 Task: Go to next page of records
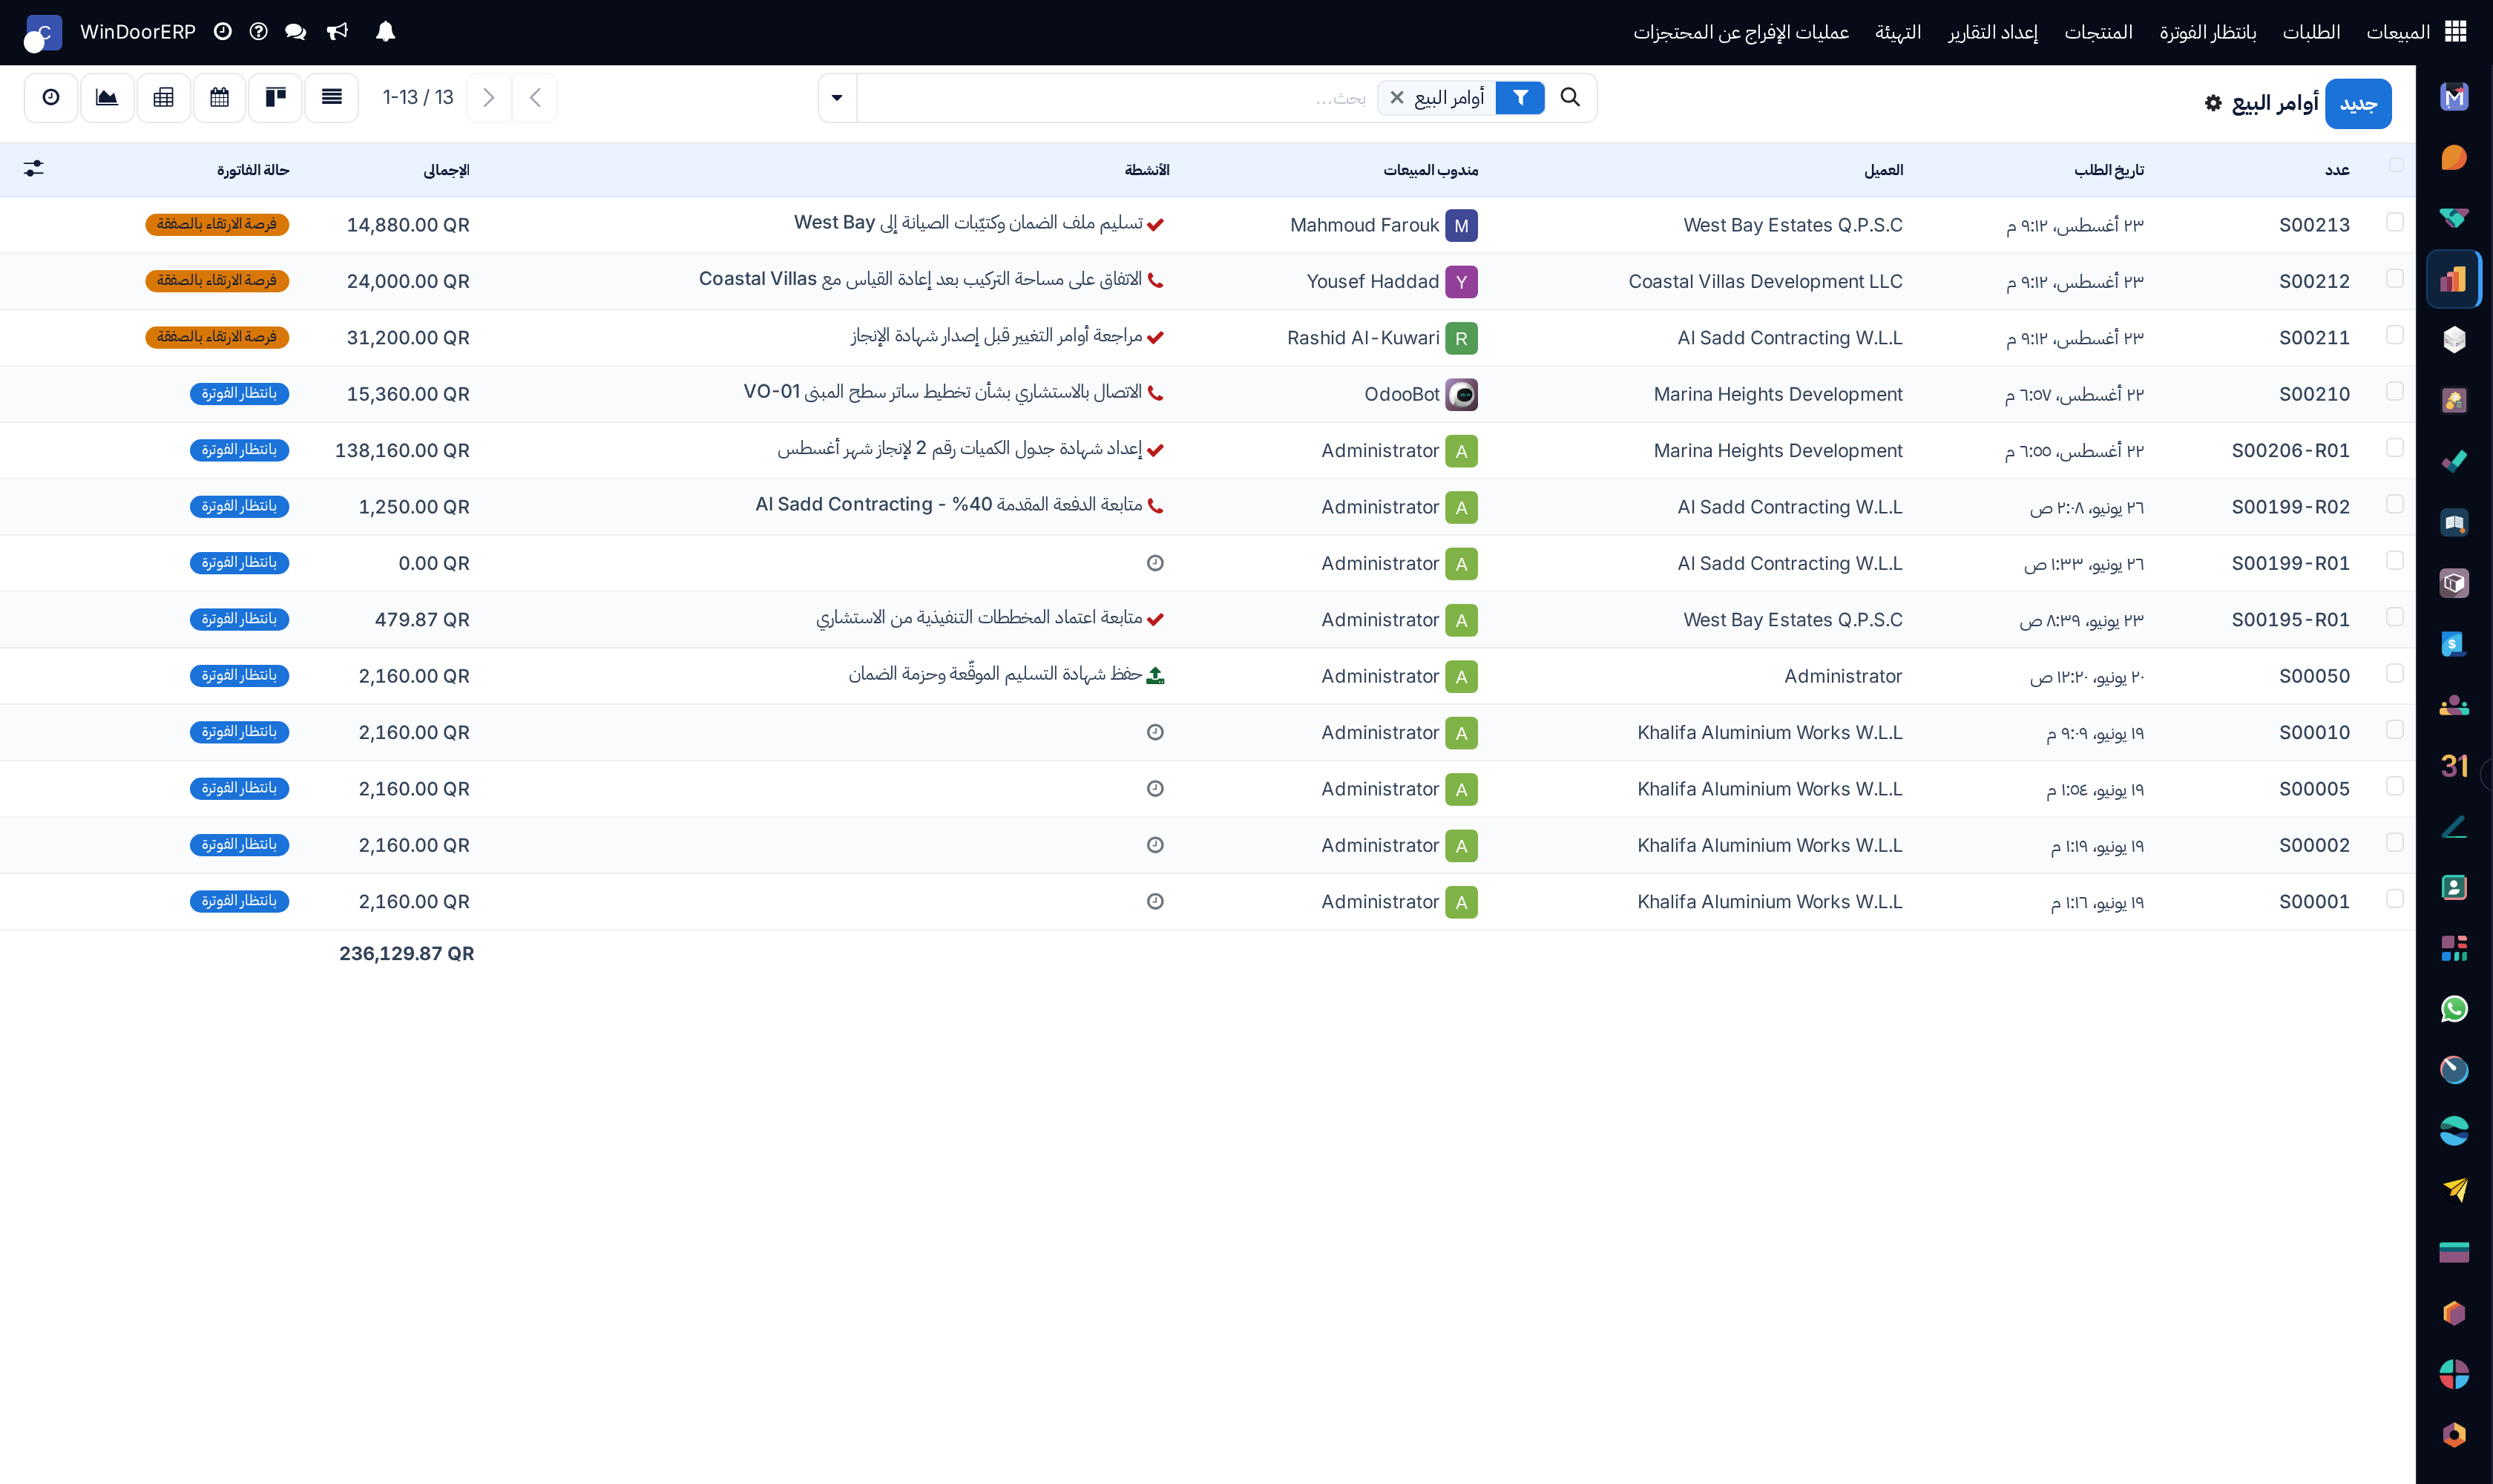coord(489,98)
